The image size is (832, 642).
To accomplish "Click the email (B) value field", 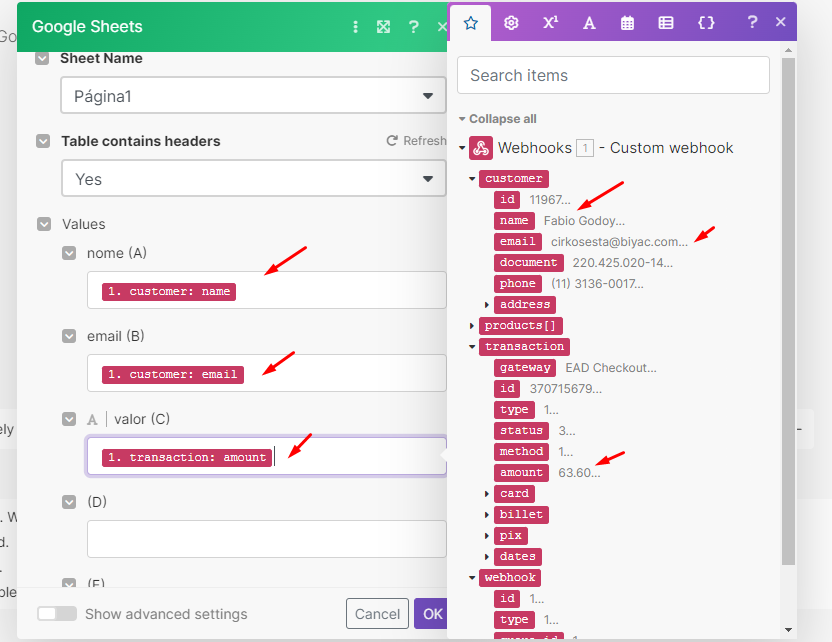I will pyautogui.click(x=266, y=373).
